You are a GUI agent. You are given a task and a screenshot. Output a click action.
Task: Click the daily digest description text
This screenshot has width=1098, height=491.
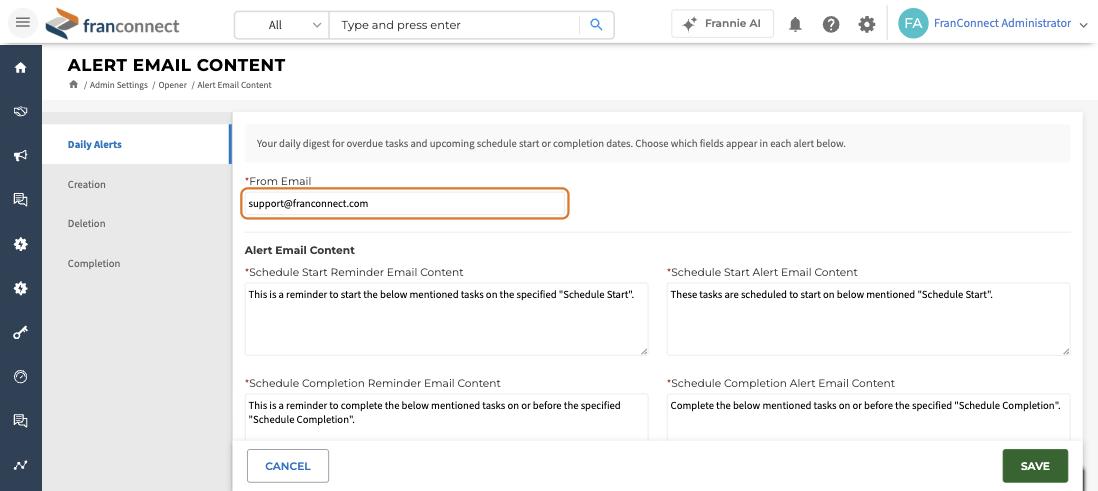click(x=551, y=144)
